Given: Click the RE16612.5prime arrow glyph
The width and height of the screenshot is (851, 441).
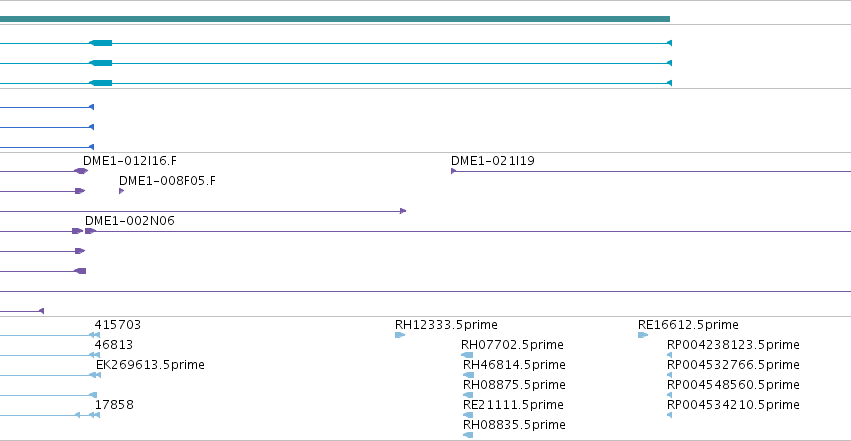Looking at the screenshot, I should pos(643,335).
